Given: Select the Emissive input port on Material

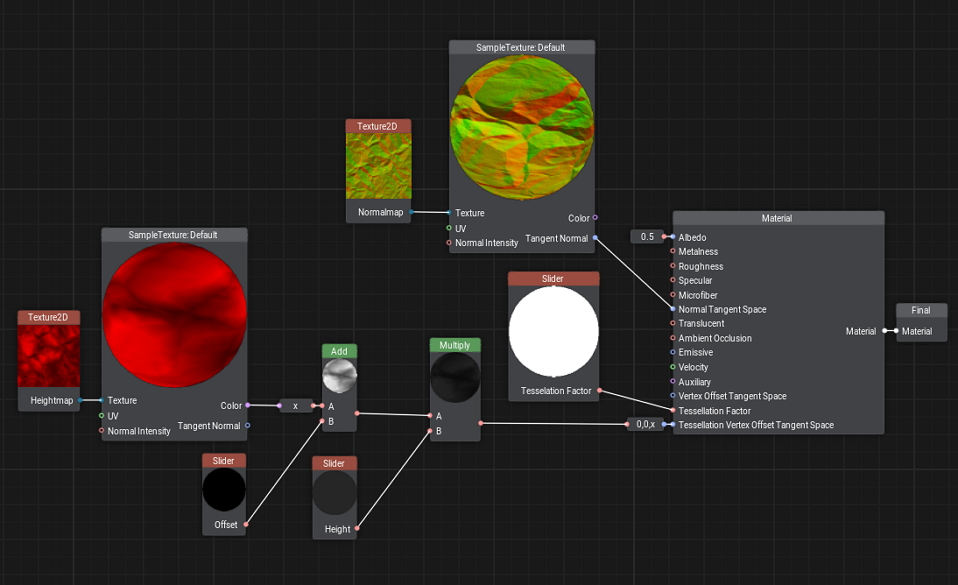Looking at the screenshot, I should click(673, 353).
